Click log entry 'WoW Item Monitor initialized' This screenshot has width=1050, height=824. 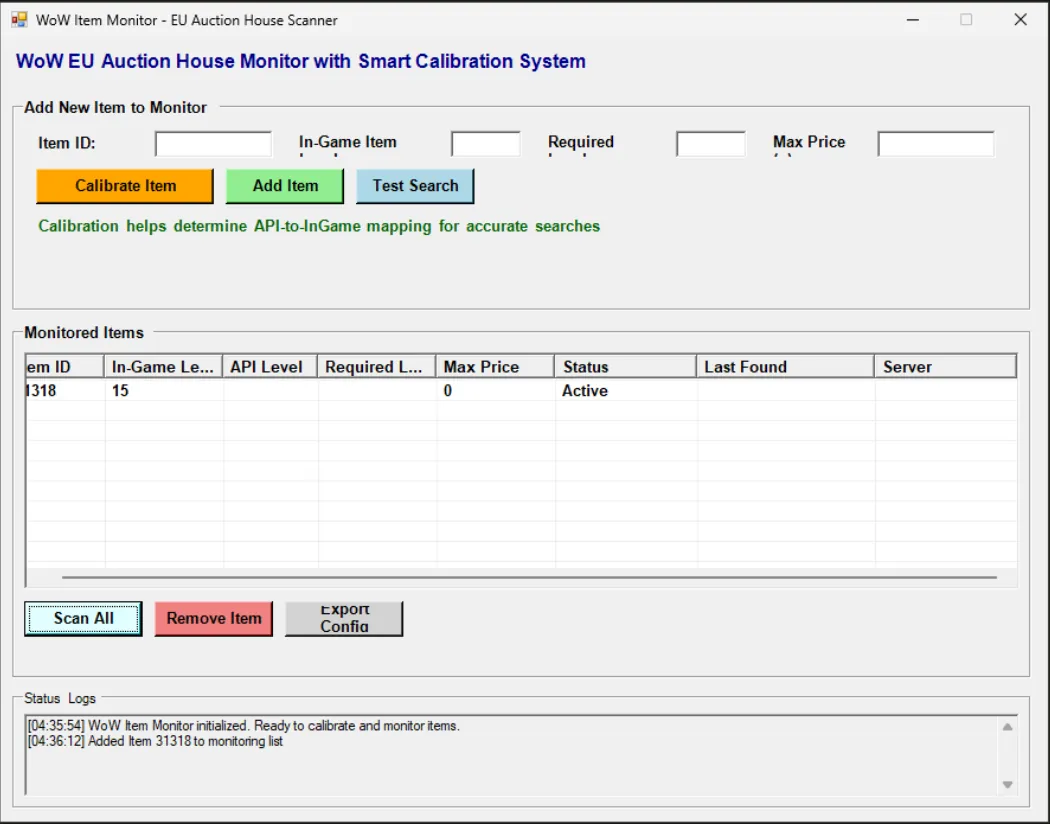point(244,726)
